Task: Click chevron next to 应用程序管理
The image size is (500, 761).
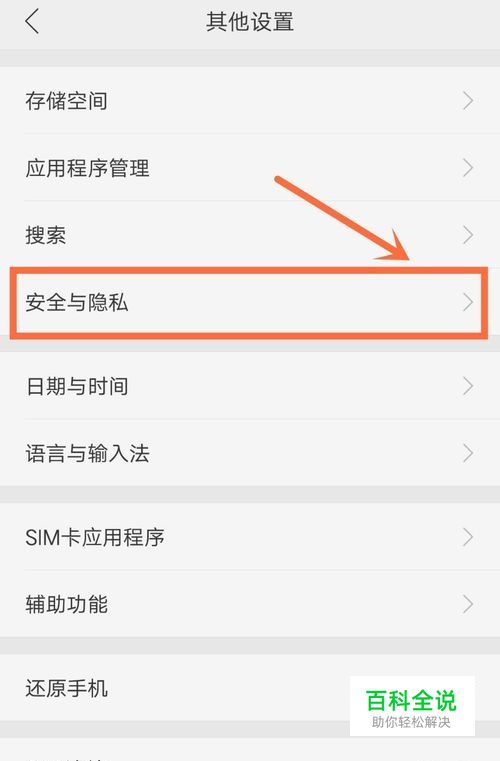Action: tap(467, 168)
